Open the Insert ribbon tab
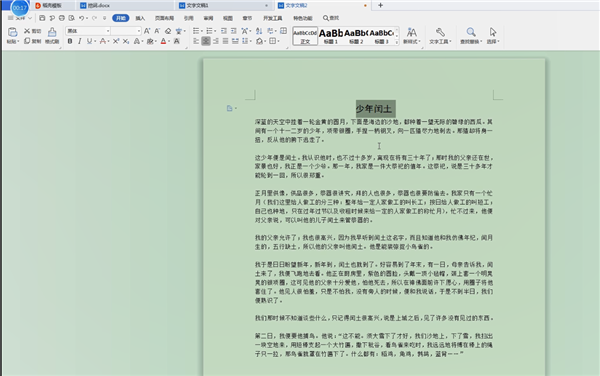 click(x=140, y=18)
